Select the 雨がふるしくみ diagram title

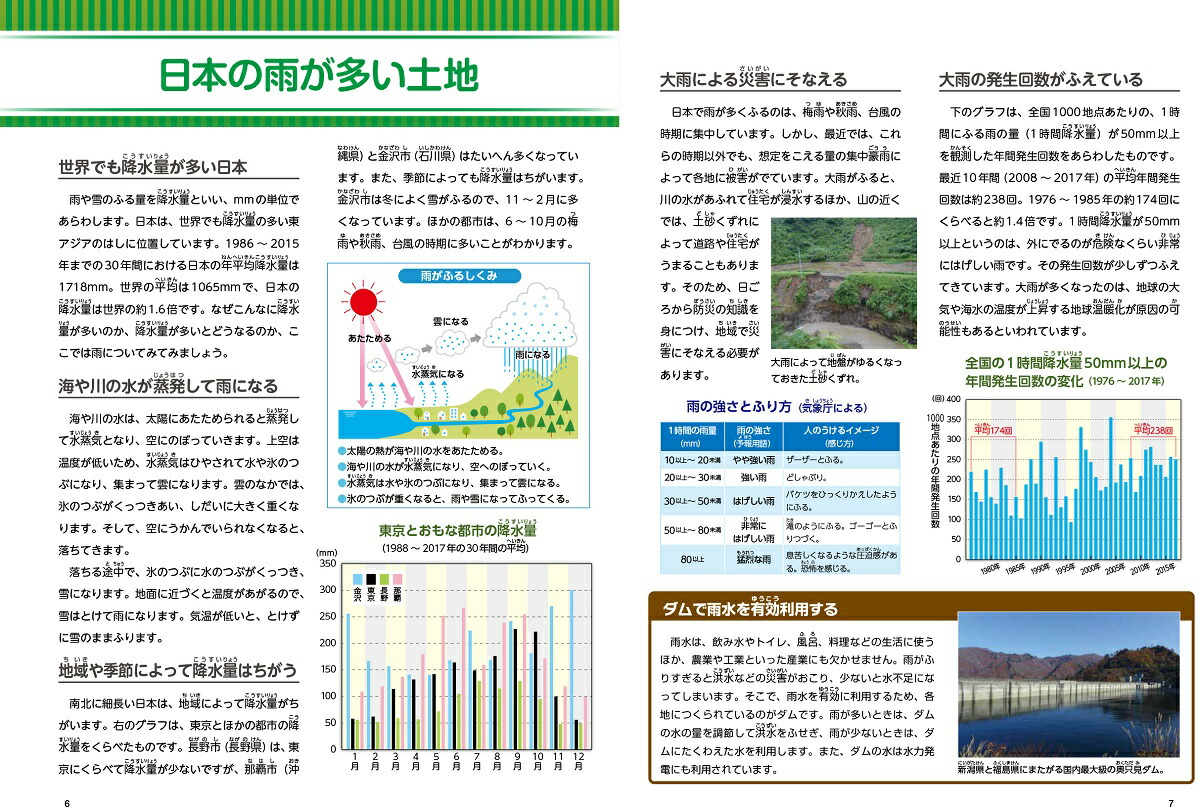461,277
